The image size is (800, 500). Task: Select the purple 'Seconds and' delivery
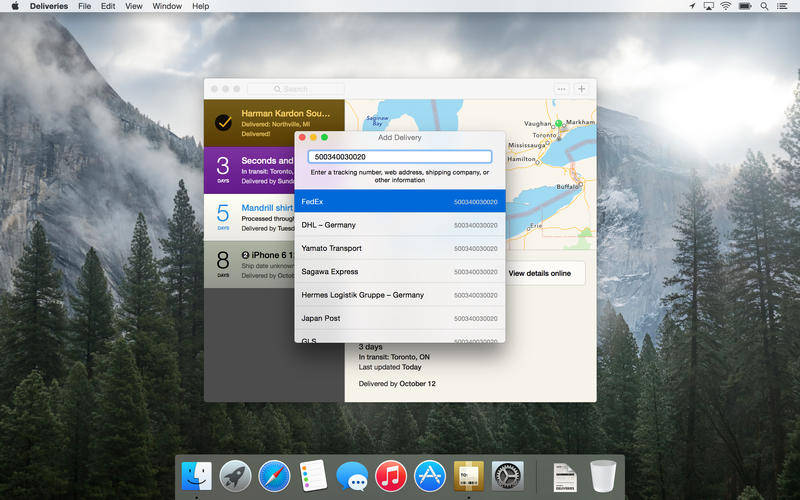[x=249, y=170]
